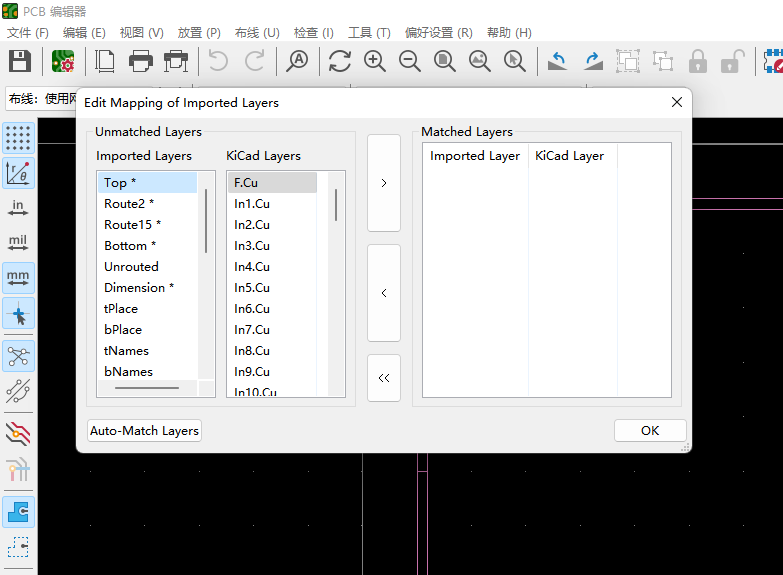Toggle ratsnest display icon
Image resolution: width=783 pixels, height=575 pixels.
tap(18, 356)
